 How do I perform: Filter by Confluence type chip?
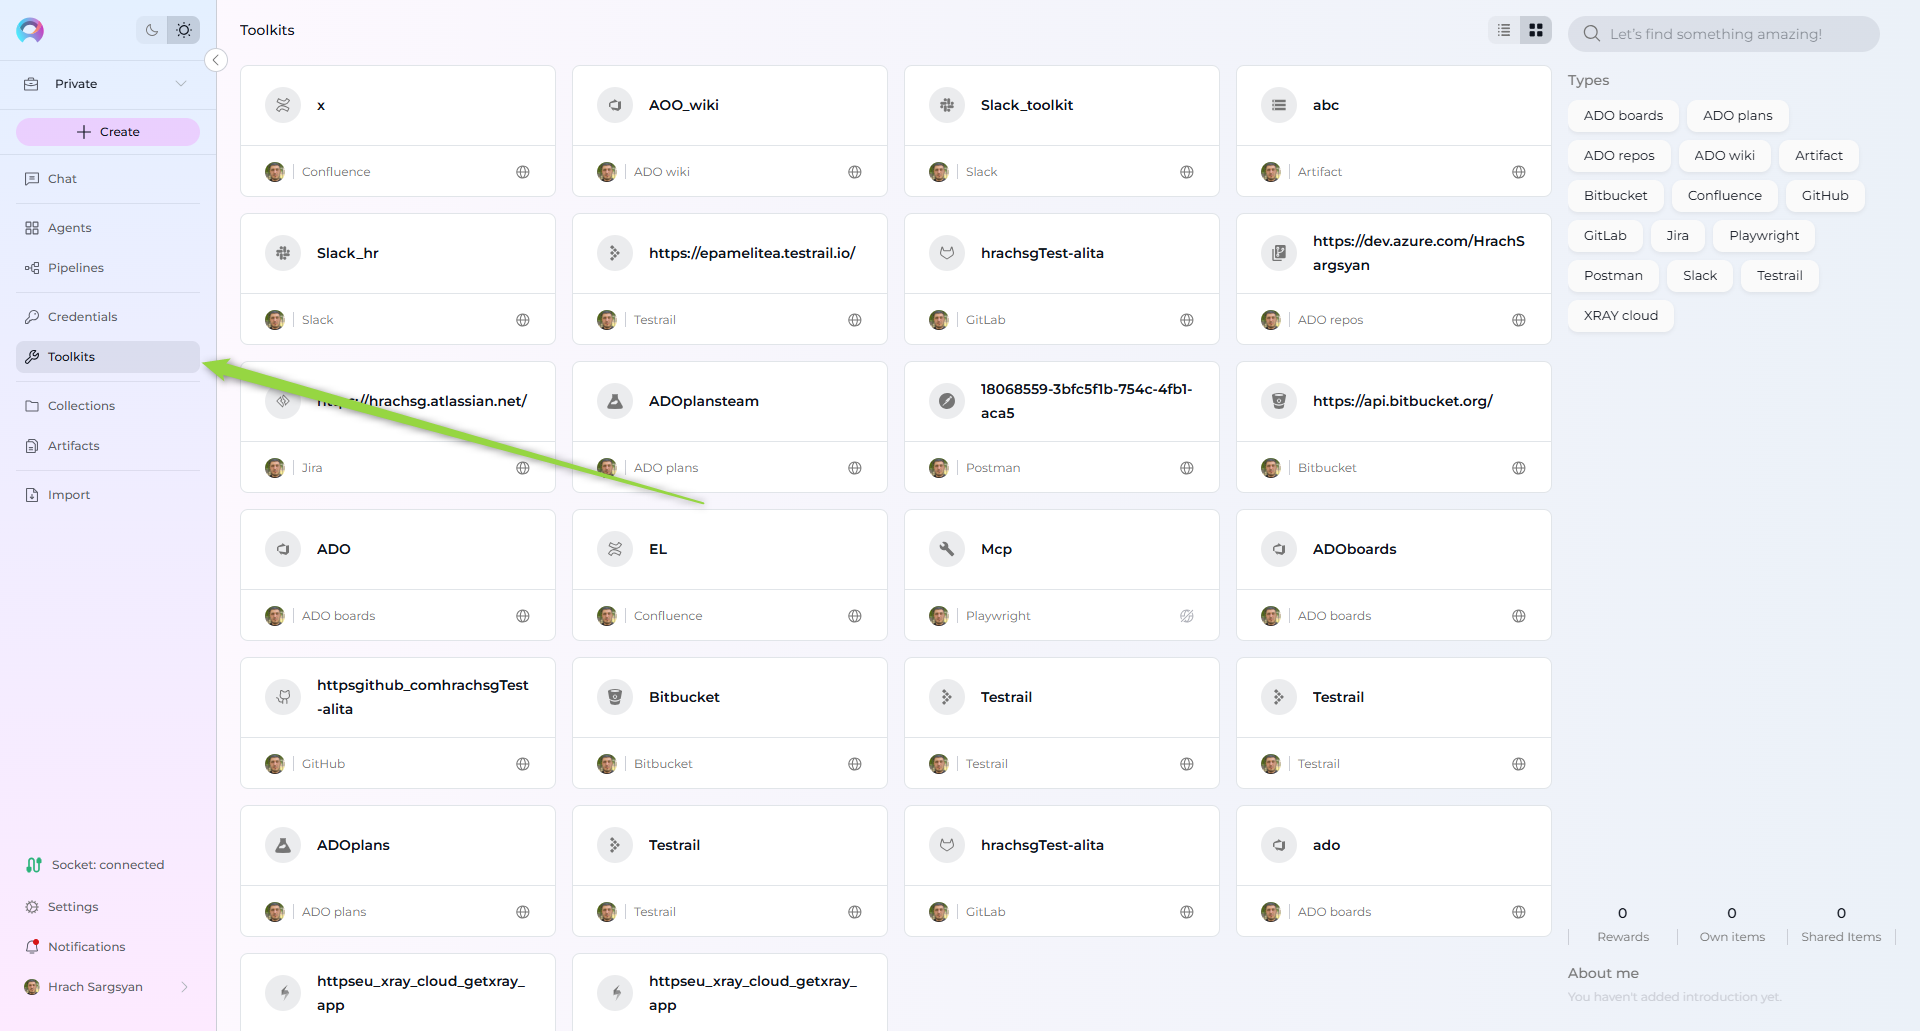pyautogui.click(x=1724, y=196)
